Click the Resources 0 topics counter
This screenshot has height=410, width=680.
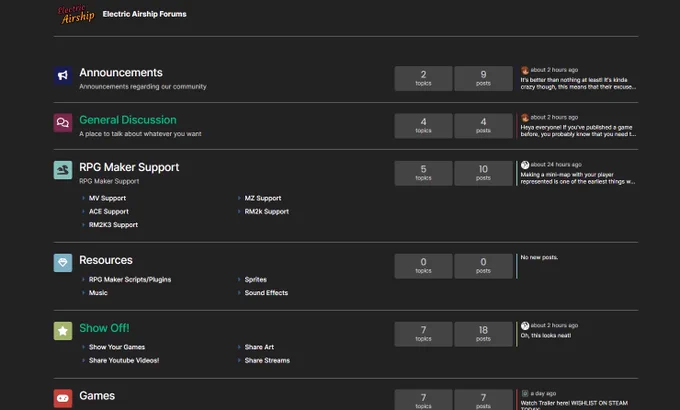click(x=423, y=266)
